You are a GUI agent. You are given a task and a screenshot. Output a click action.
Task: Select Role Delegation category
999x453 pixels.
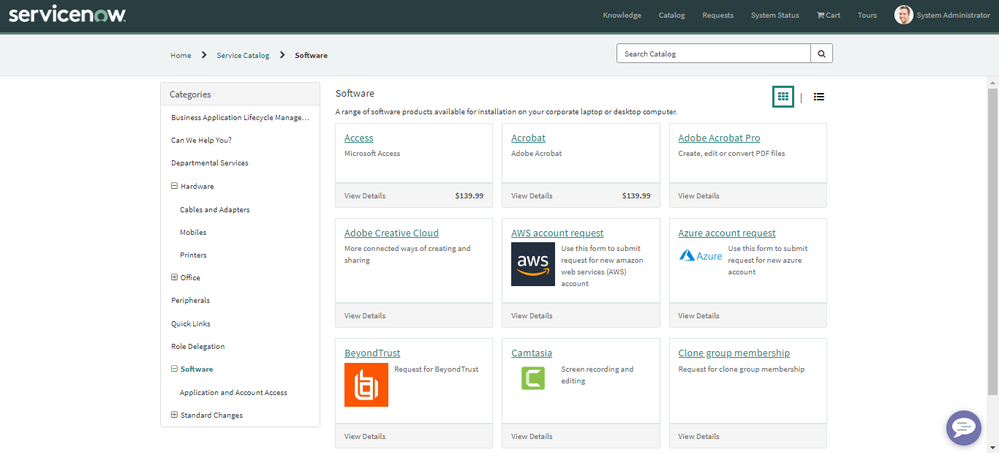click(x=198, y=346)
